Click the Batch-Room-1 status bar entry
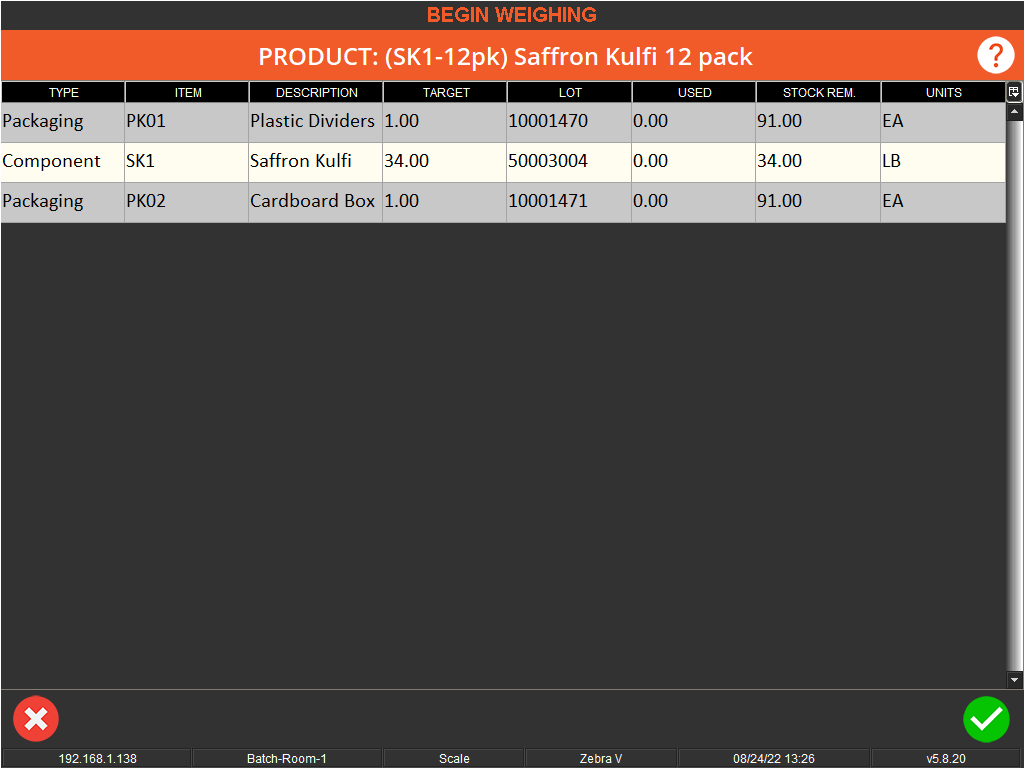The image size is (1025, 769). tap(286, 759)
